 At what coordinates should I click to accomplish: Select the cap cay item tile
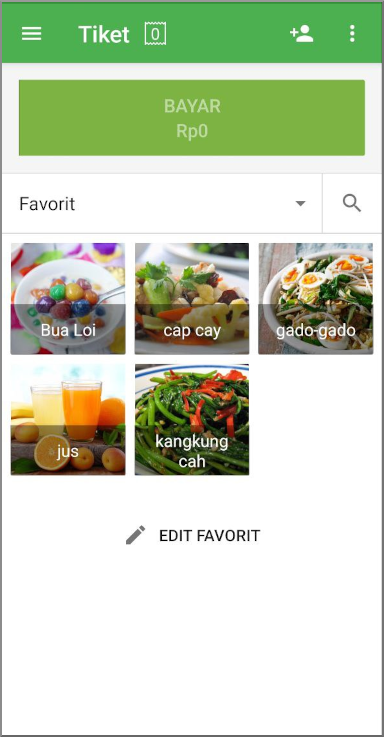coord(192,298)
